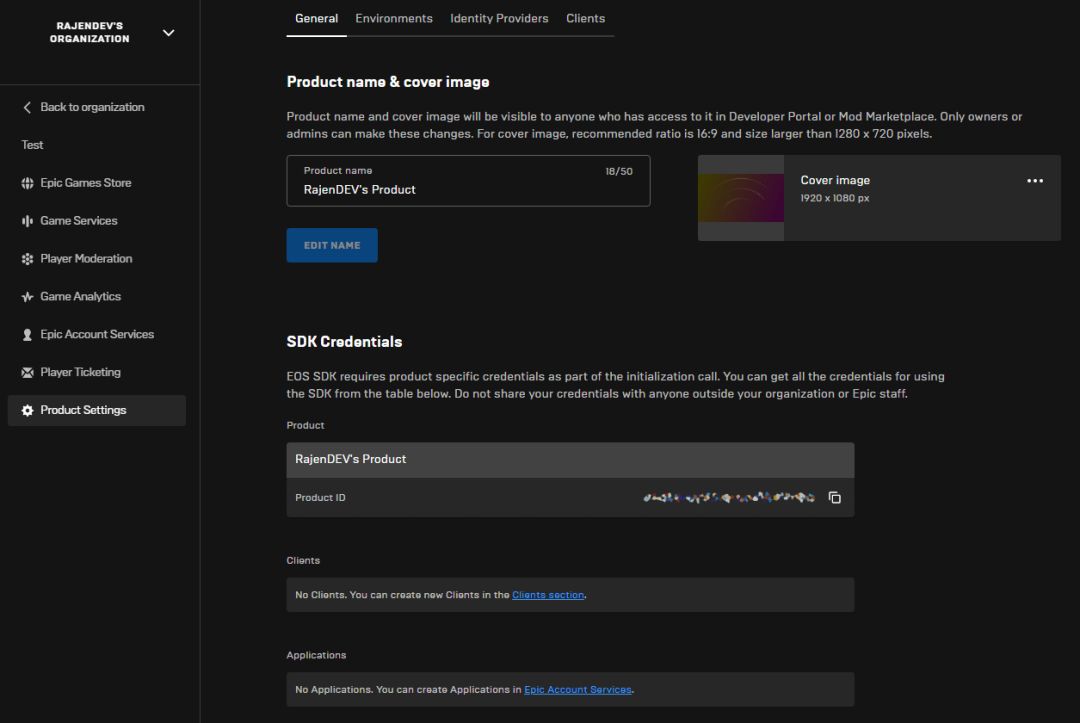The height and width of the screenshot is (723, 1080).
Task: Click the SDK Credentials heading
Action: 344,342
